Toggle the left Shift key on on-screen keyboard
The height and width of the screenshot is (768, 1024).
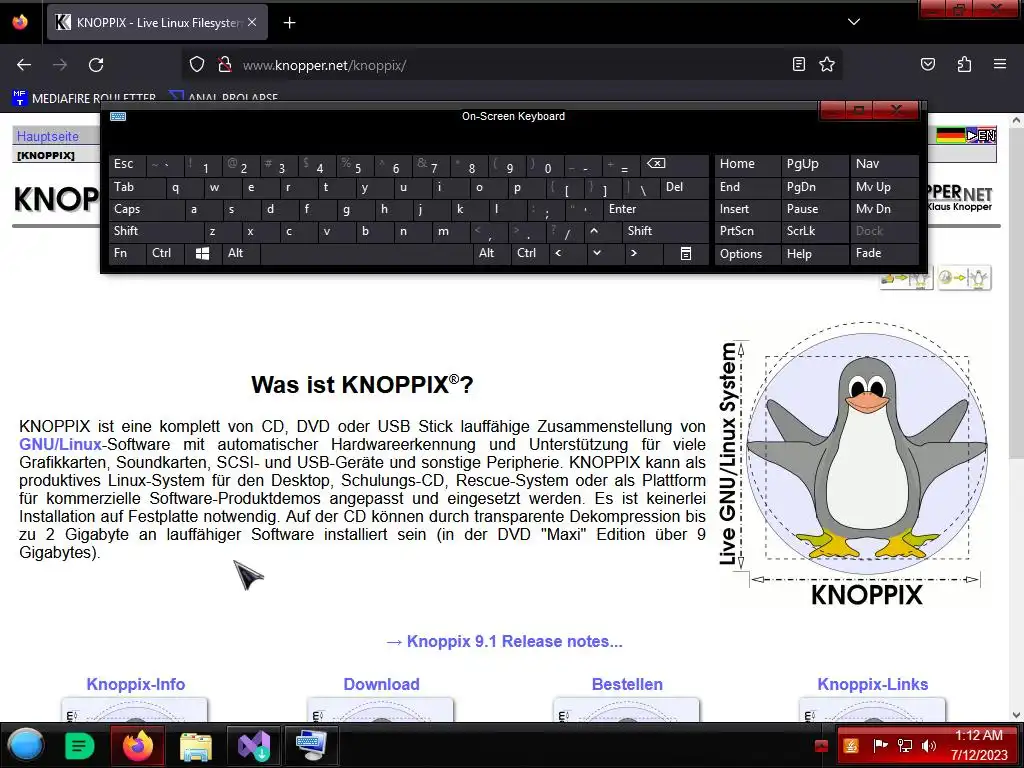click(157, 231)
